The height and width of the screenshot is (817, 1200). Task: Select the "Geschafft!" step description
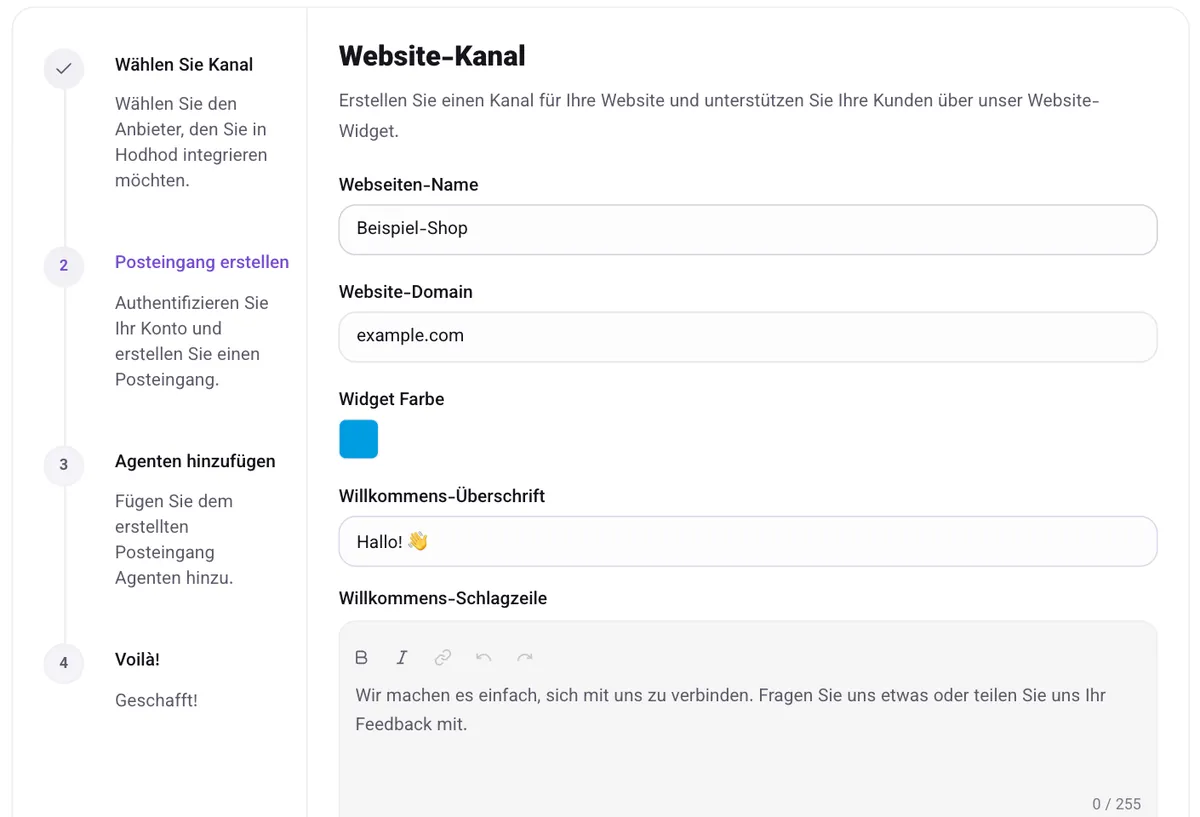[156, 700]
